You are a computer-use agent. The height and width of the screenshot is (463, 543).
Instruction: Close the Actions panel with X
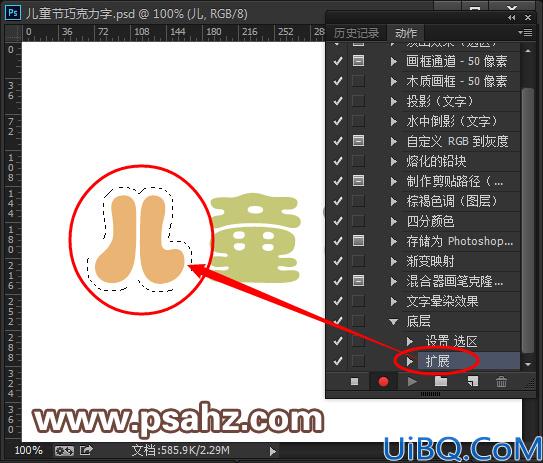[528, 17]
